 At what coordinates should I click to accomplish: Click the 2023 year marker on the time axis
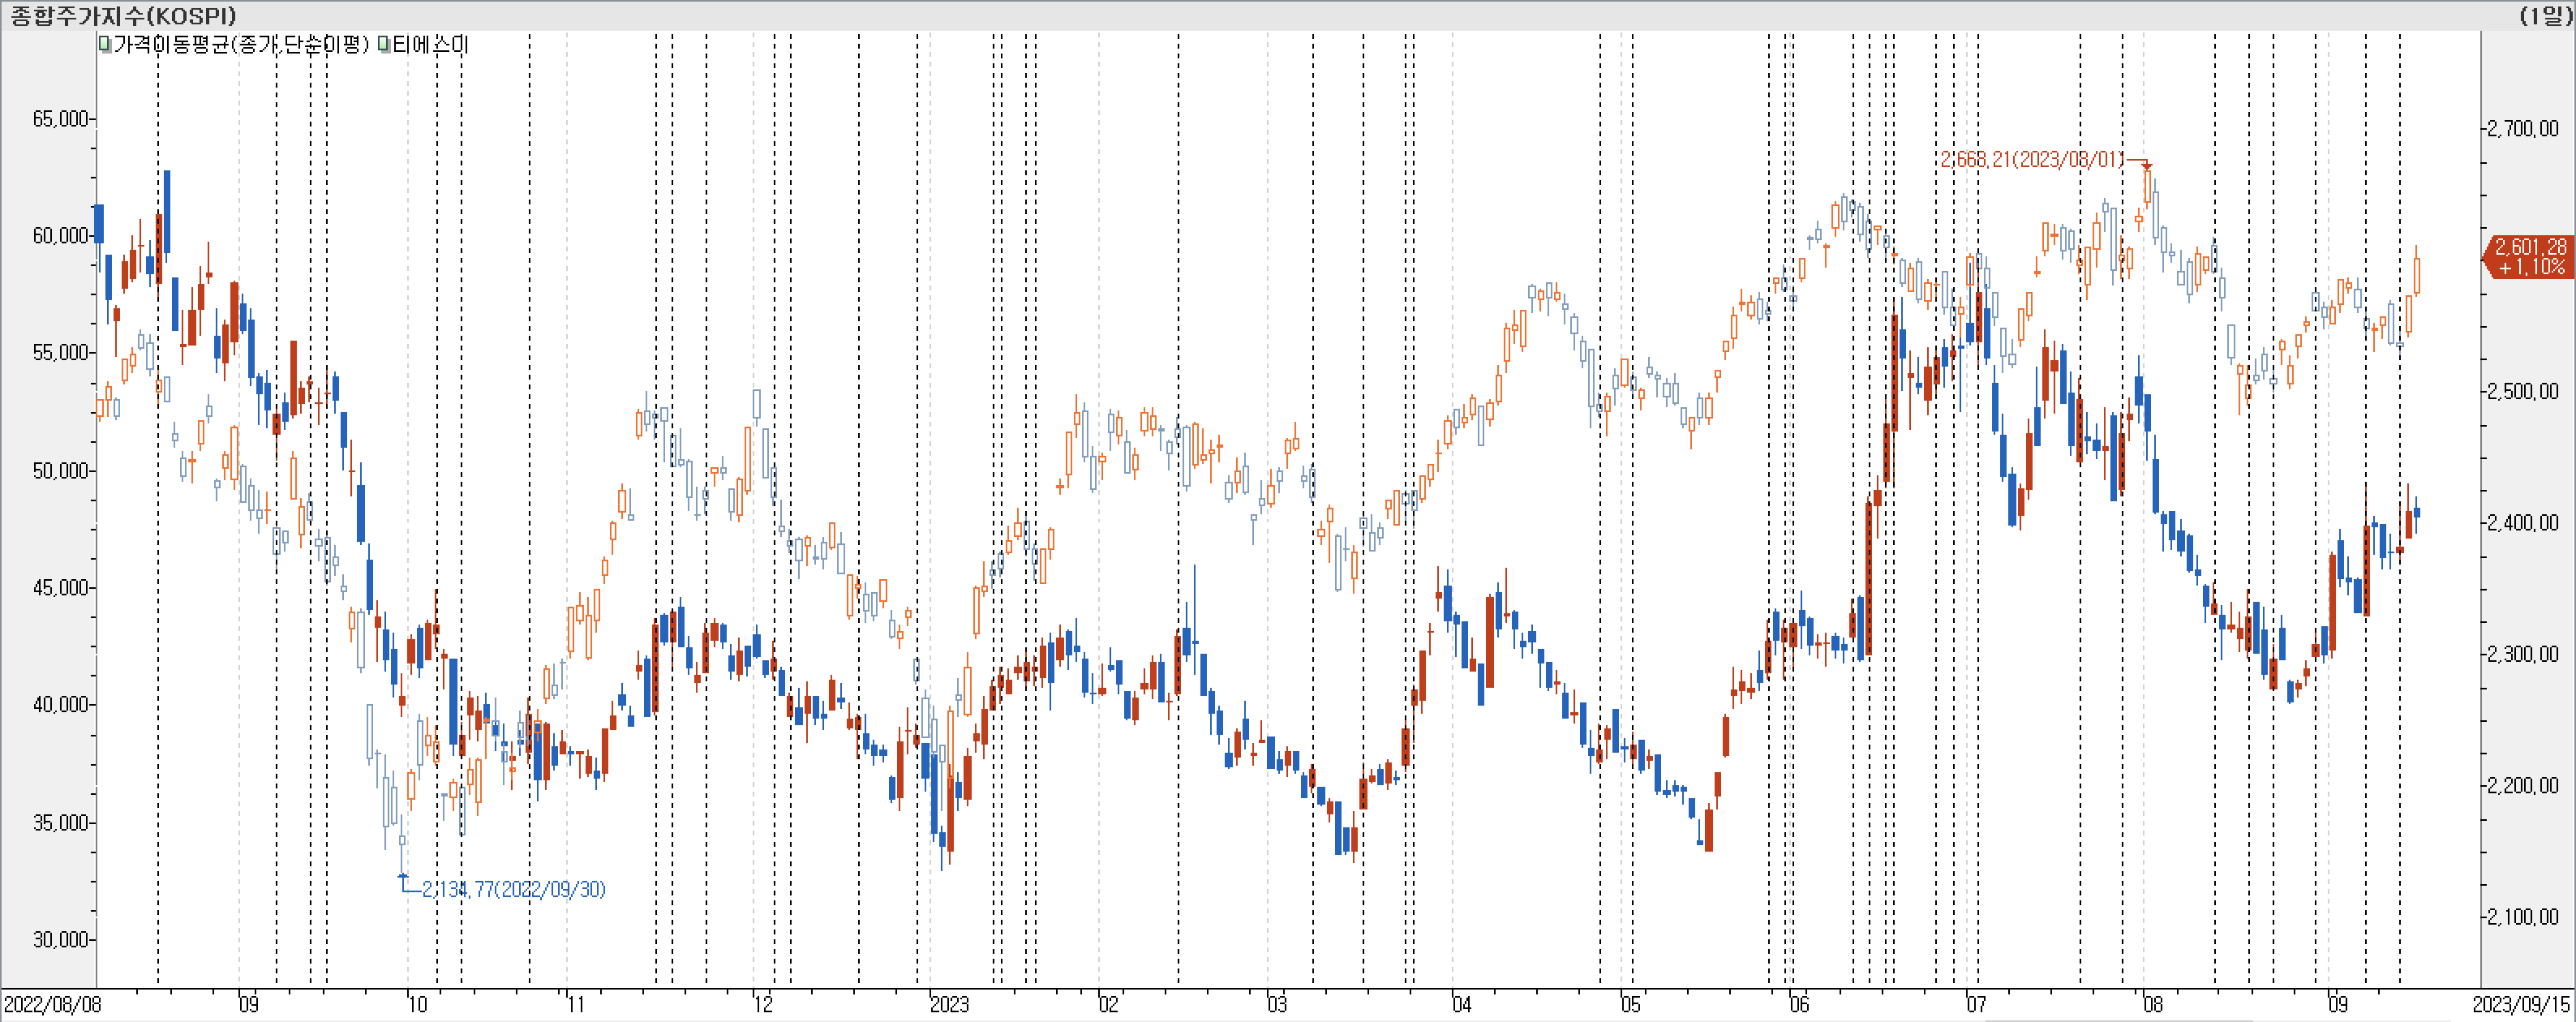click(x=949, y=1004)
